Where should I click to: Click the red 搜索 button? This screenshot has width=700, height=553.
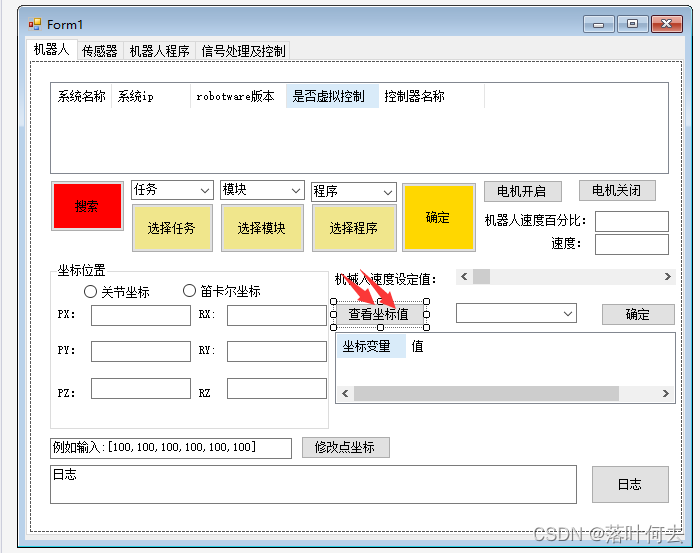coord(88,206)
